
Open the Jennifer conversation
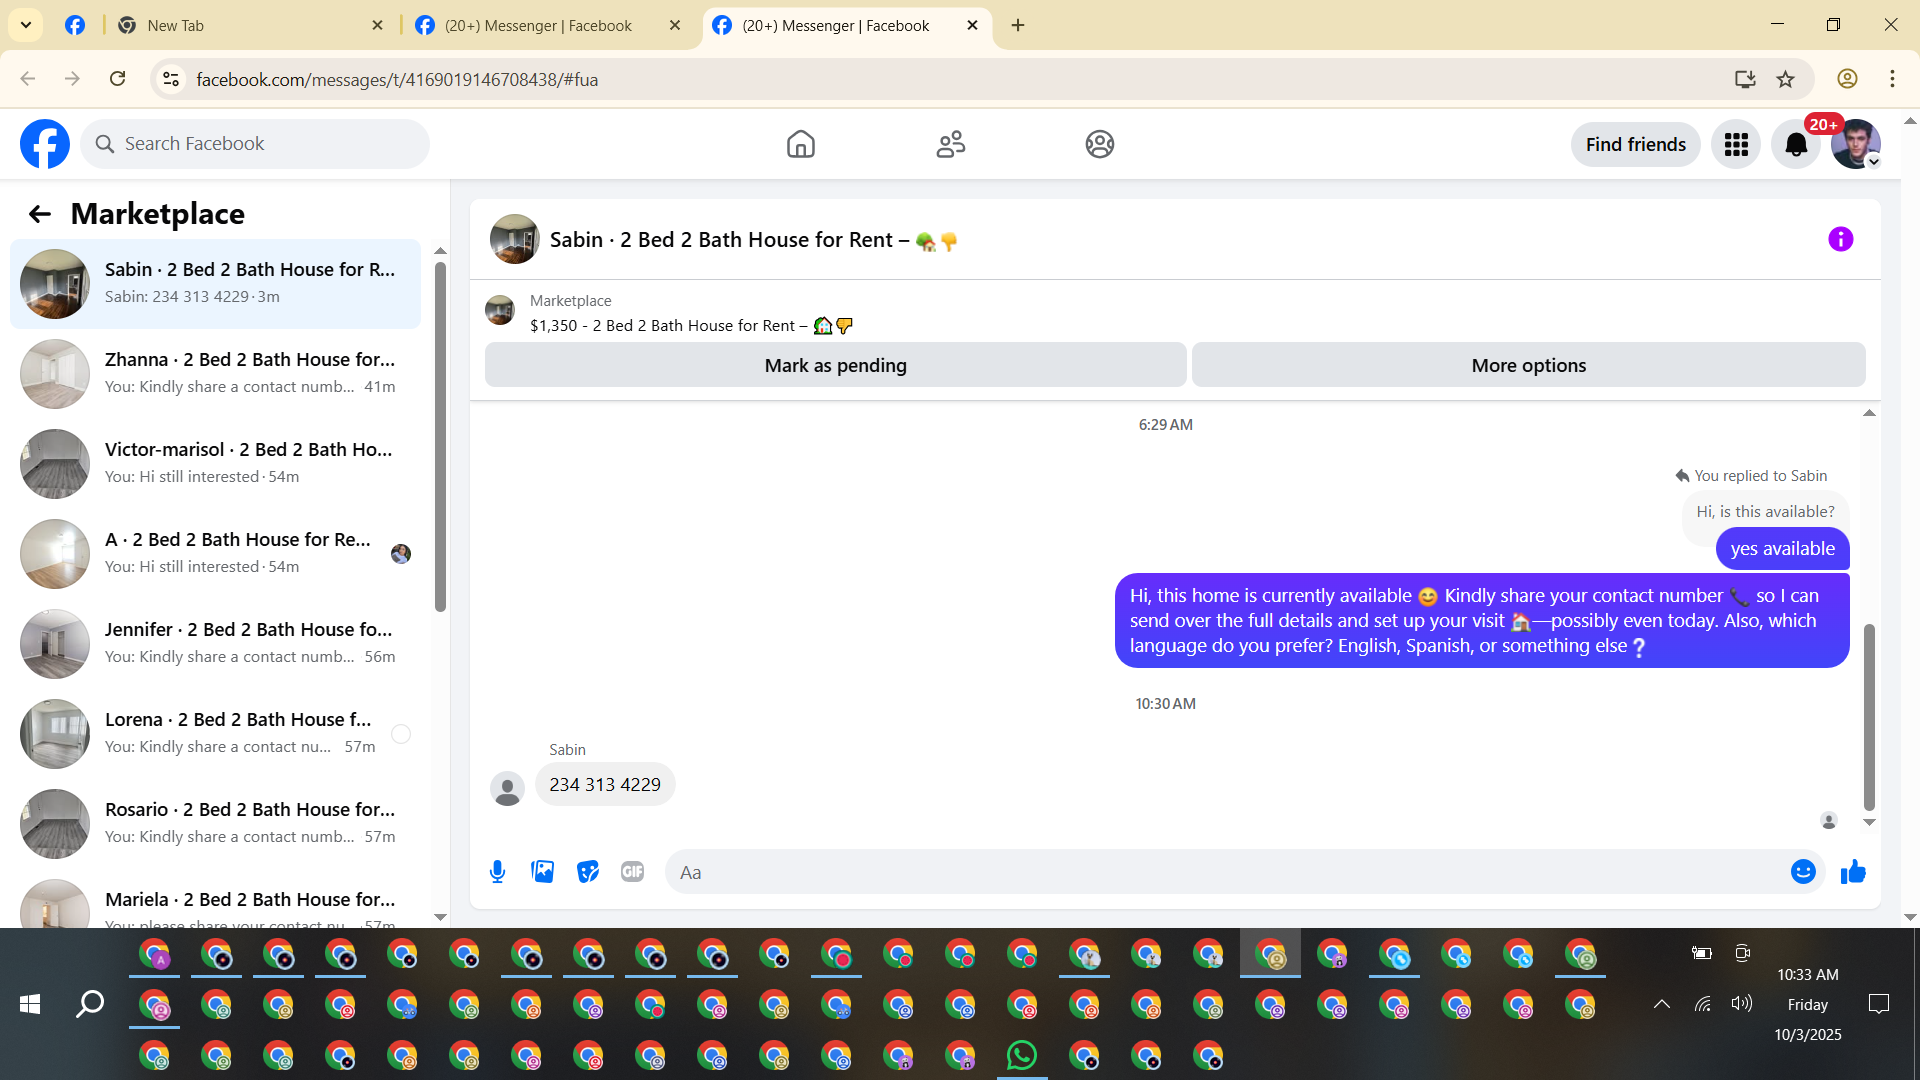click(215, 644)
